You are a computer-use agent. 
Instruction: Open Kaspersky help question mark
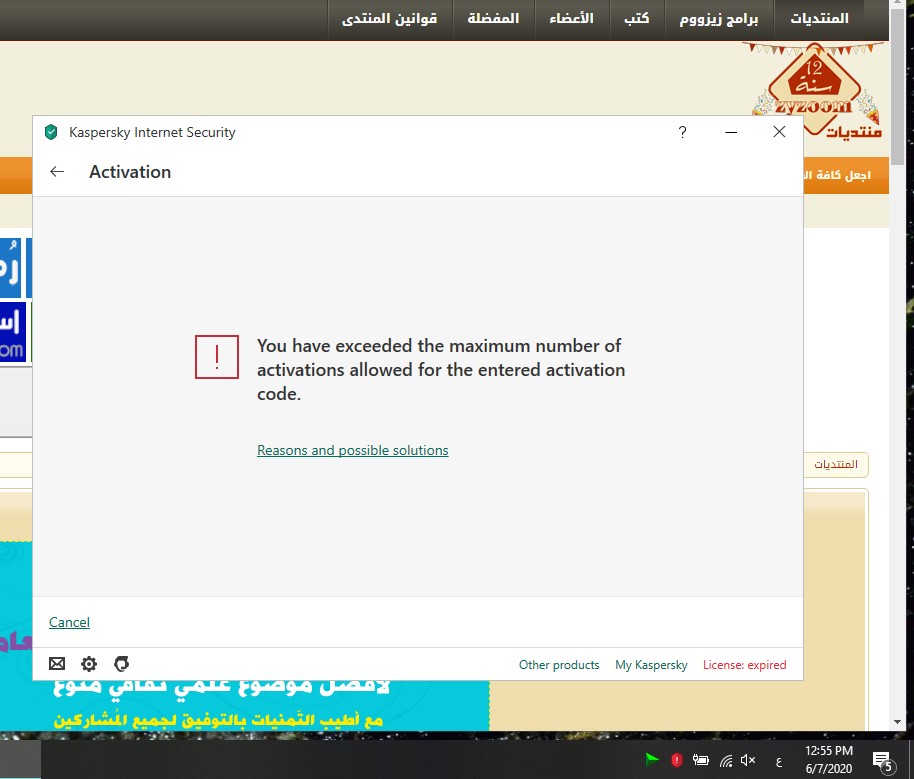[682, 132]
